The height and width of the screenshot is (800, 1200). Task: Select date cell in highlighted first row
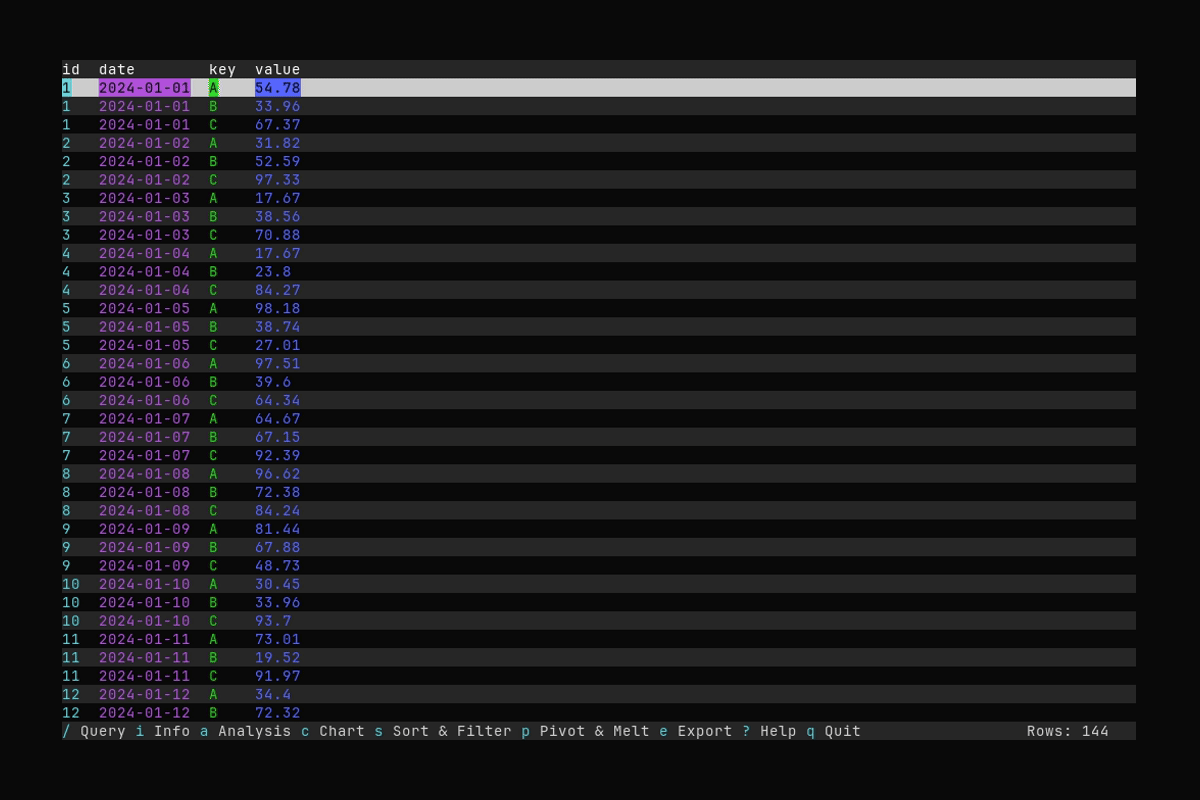pyautogui.click(x=144, y=88)
